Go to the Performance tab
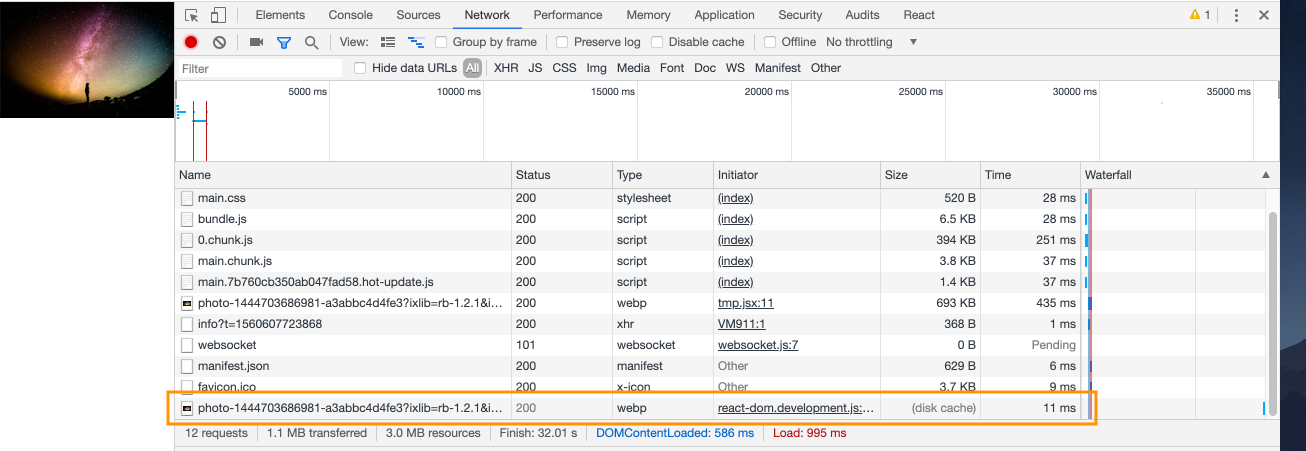Screen dimensions: 1306x451 (568, 15)
